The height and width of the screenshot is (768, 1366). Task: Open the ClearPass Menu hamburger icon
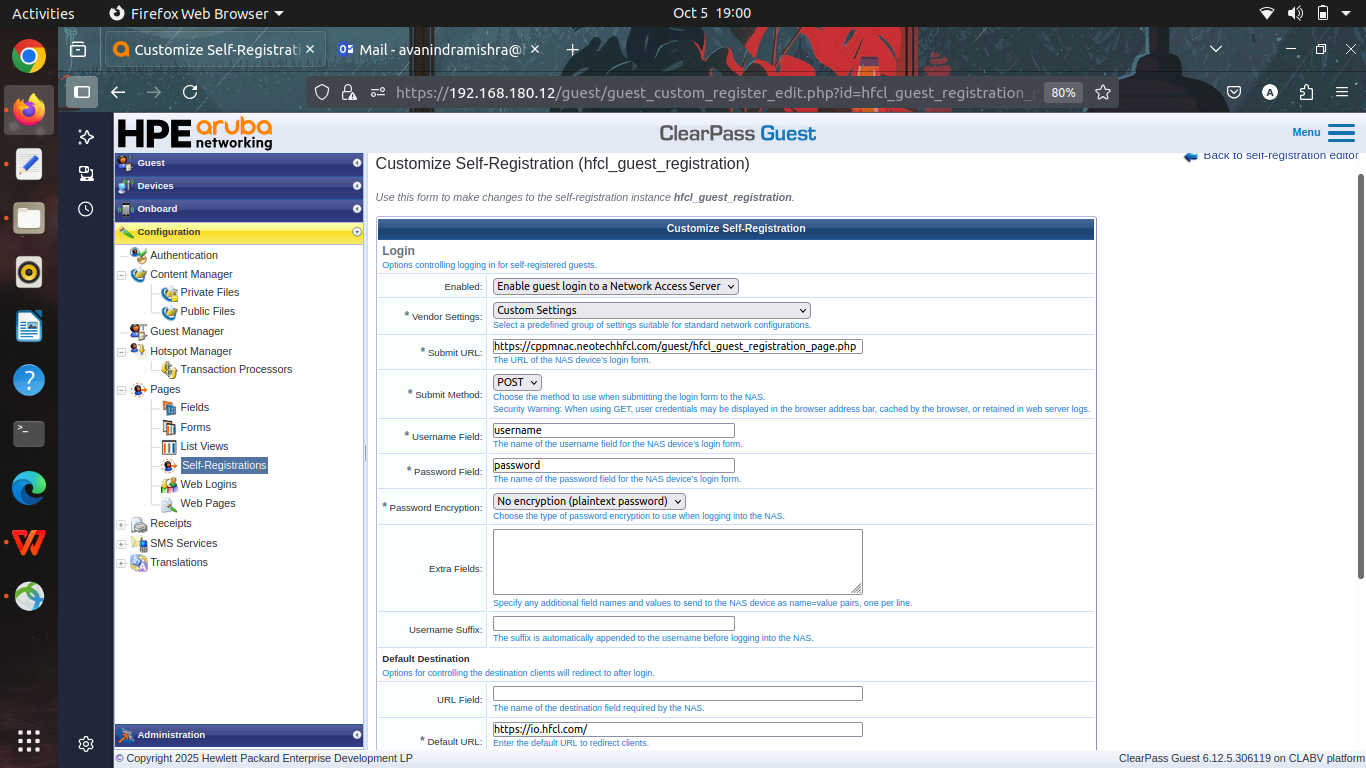[x=1341, y=133]
